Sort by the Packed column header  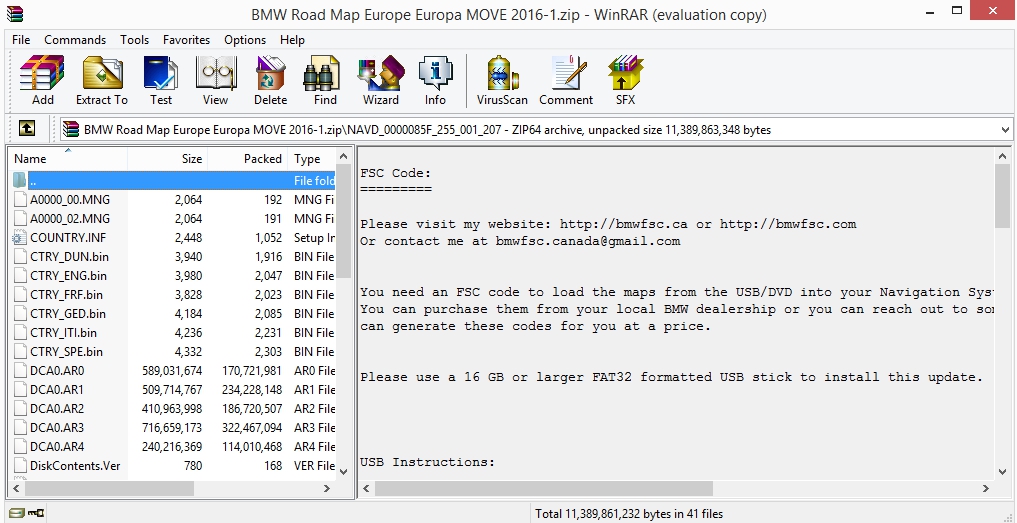(x=248, y=158)
